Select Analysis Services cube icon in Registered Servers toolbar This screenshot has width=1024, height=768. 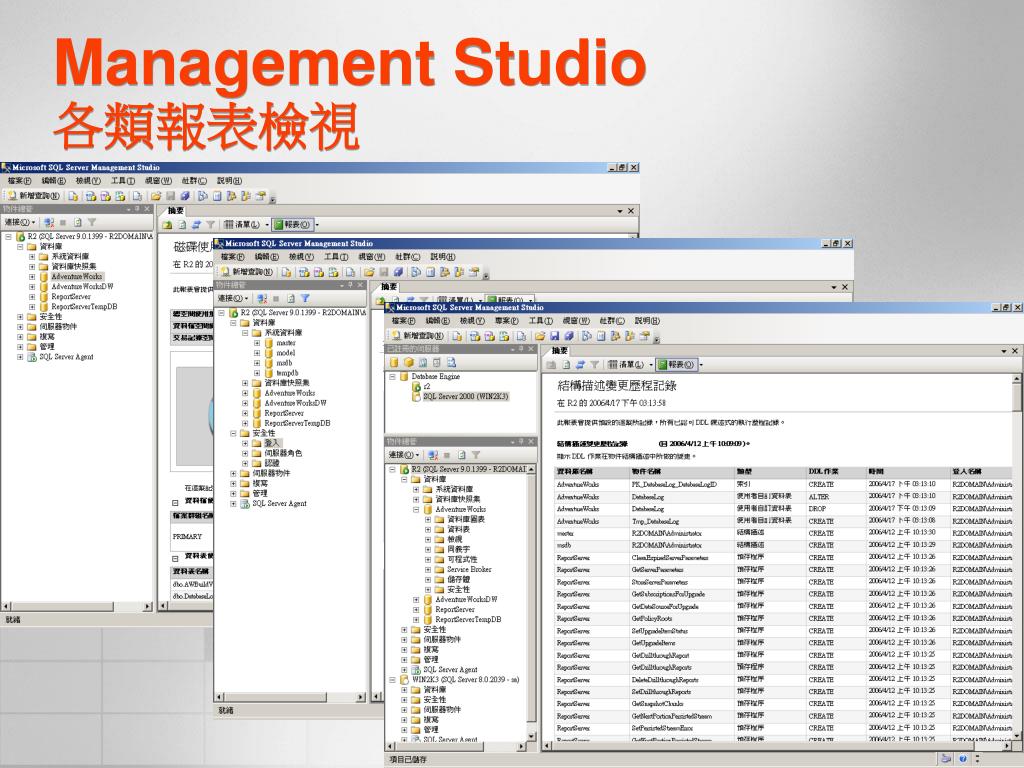tap(408, 362)
